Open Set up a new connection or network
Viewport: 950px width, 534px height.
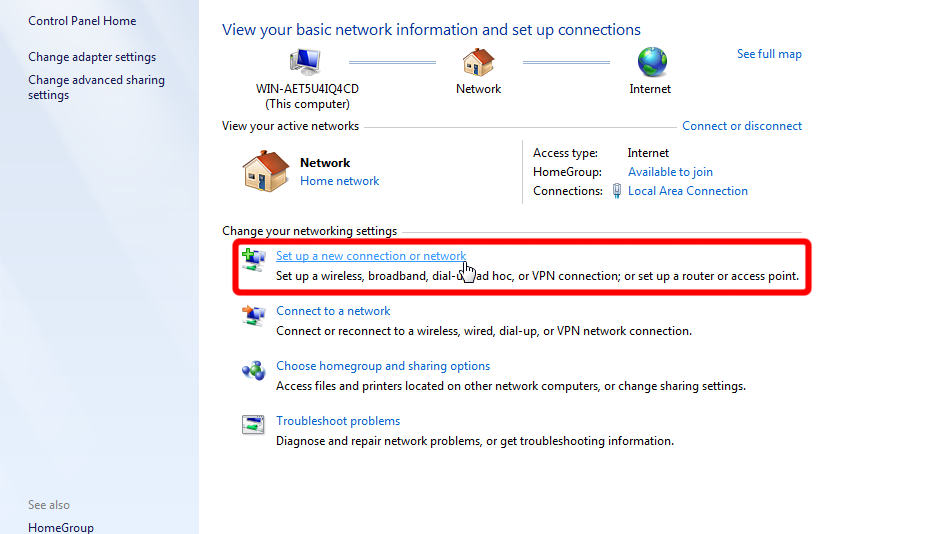point(370,256)
